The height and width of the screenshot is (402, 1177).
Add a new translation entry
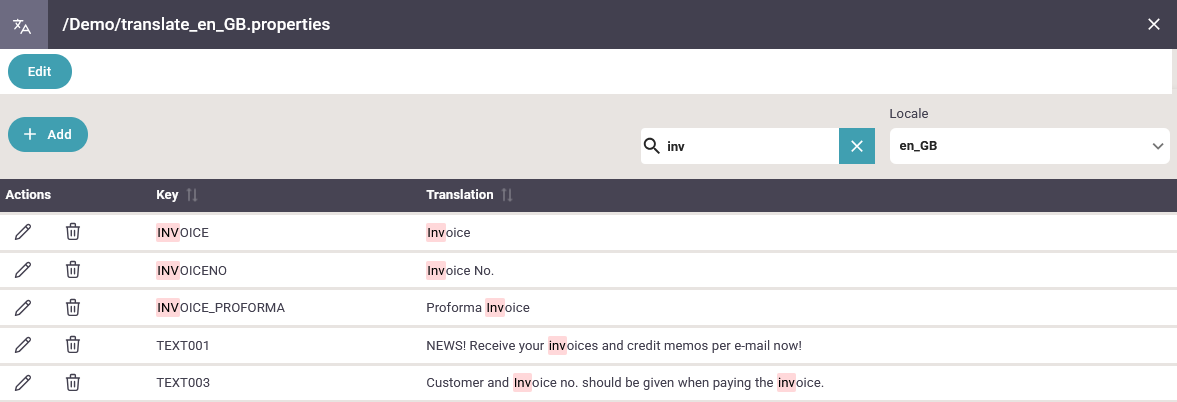click(x=48, y=134)
